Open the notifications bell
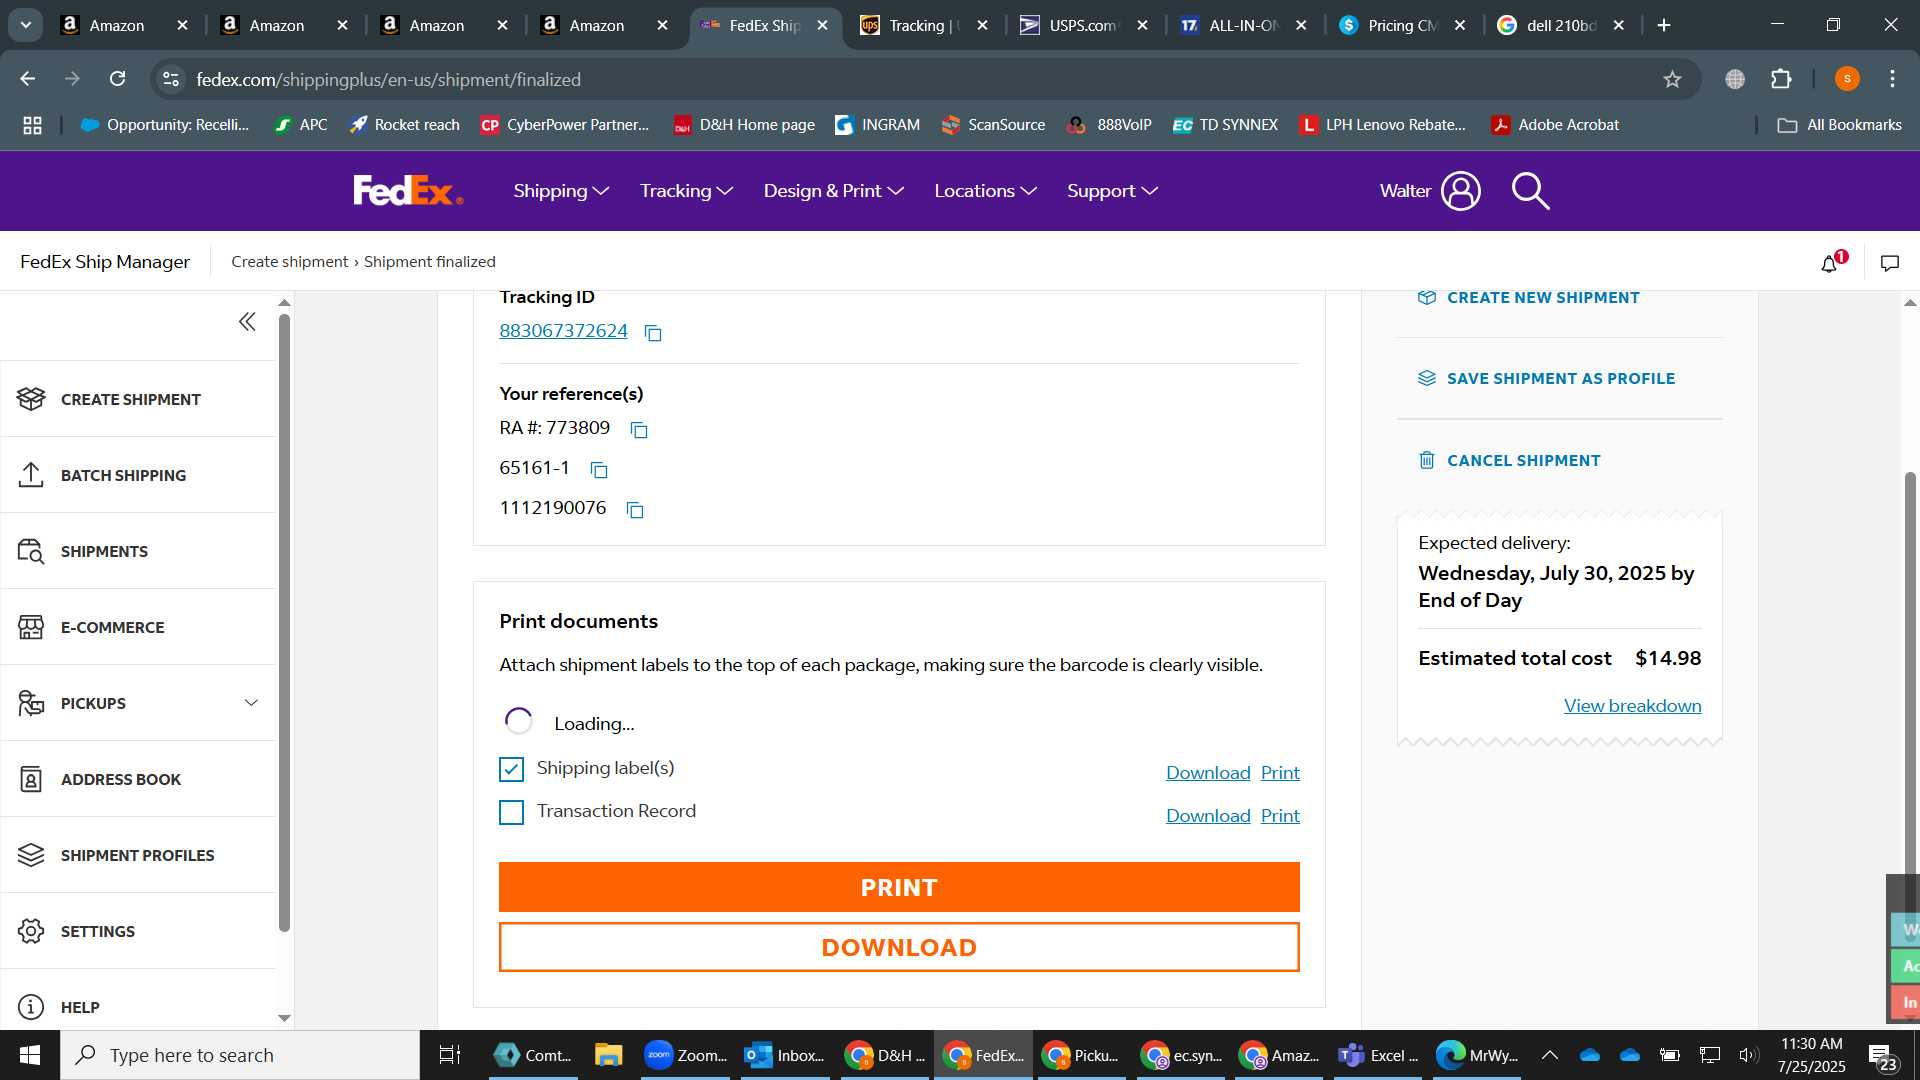 point(1830,264)
